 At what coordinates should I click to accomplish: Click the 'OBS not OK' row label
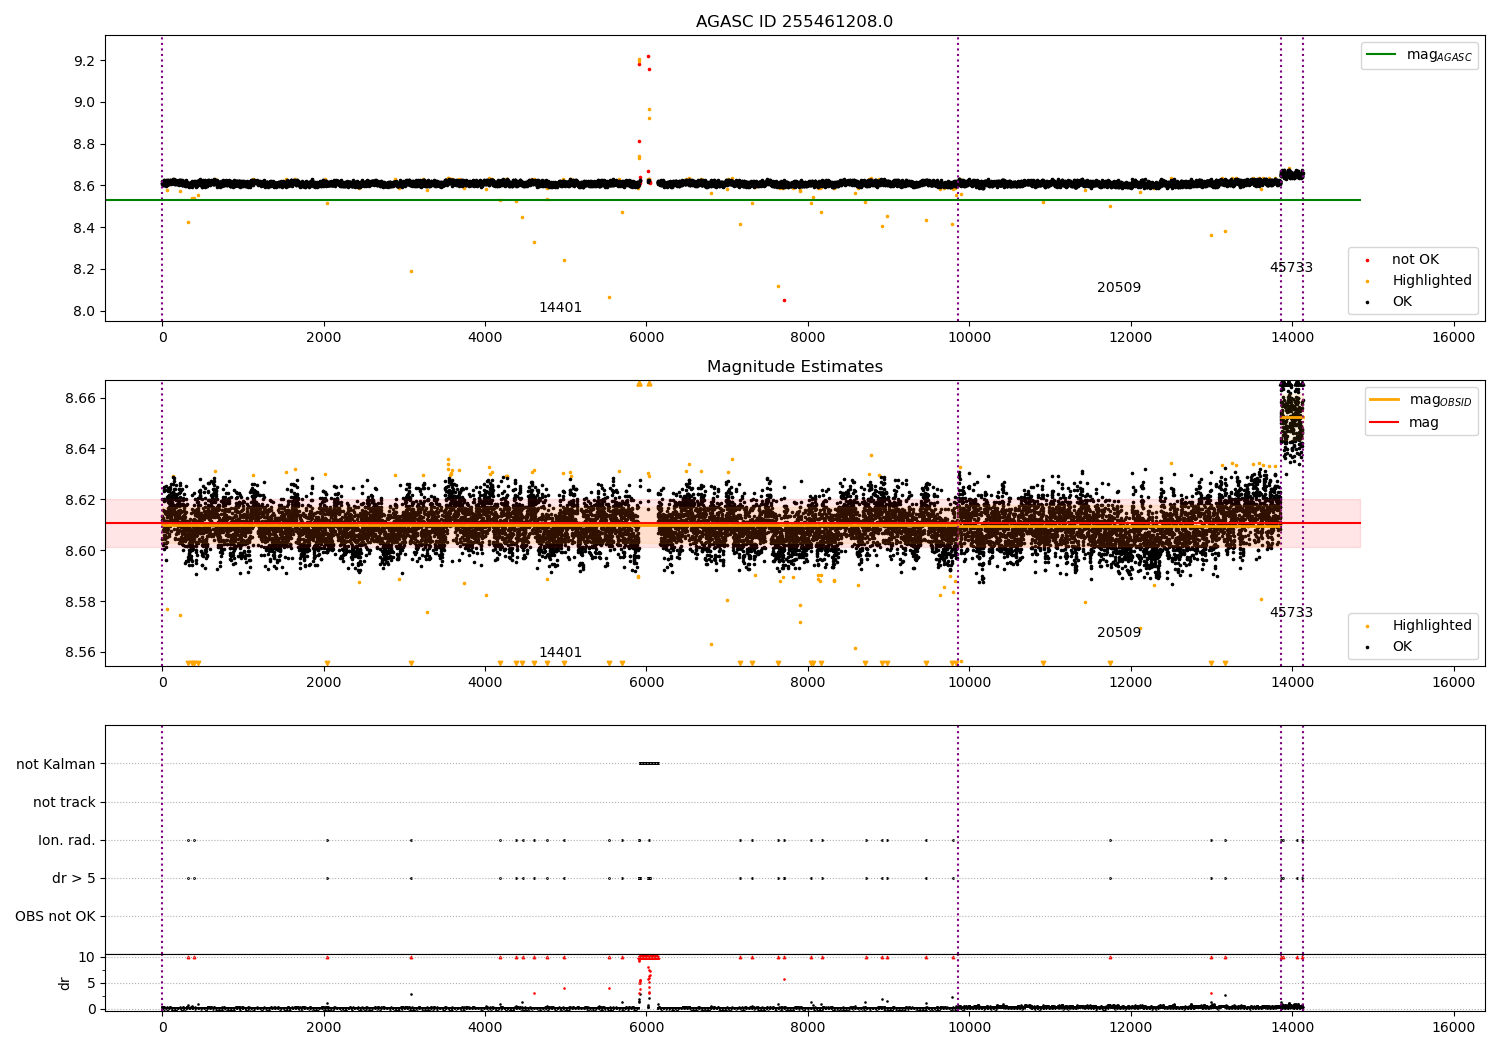tap(56, 916)
